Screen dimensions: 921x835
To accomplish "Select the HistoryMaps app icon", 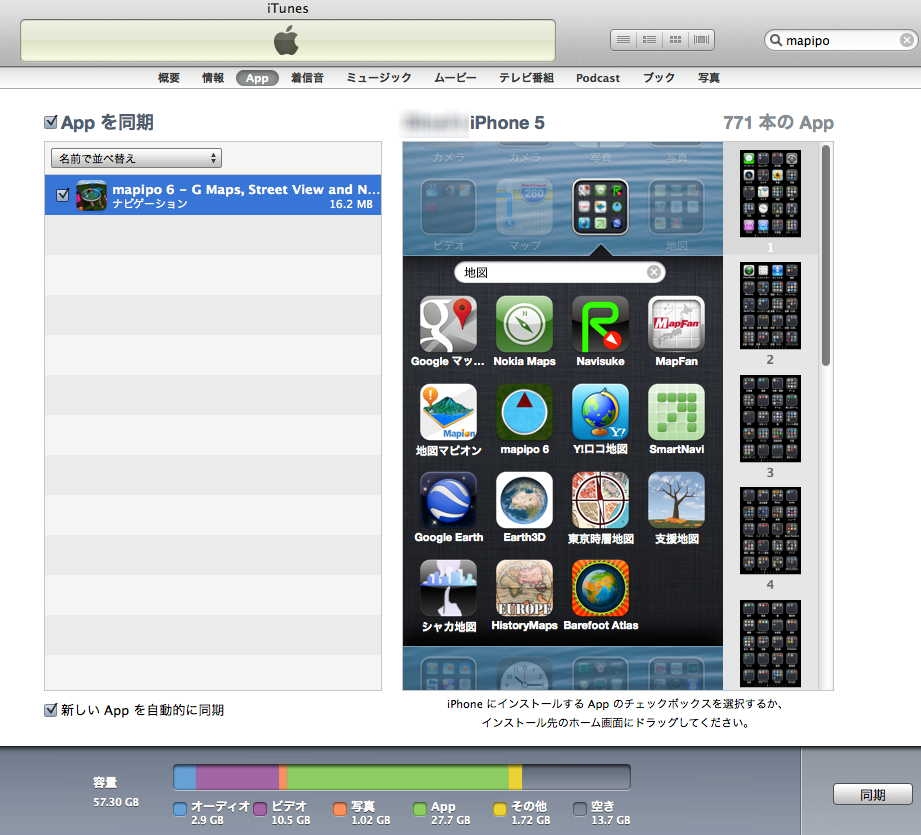I will pos(524,588).
